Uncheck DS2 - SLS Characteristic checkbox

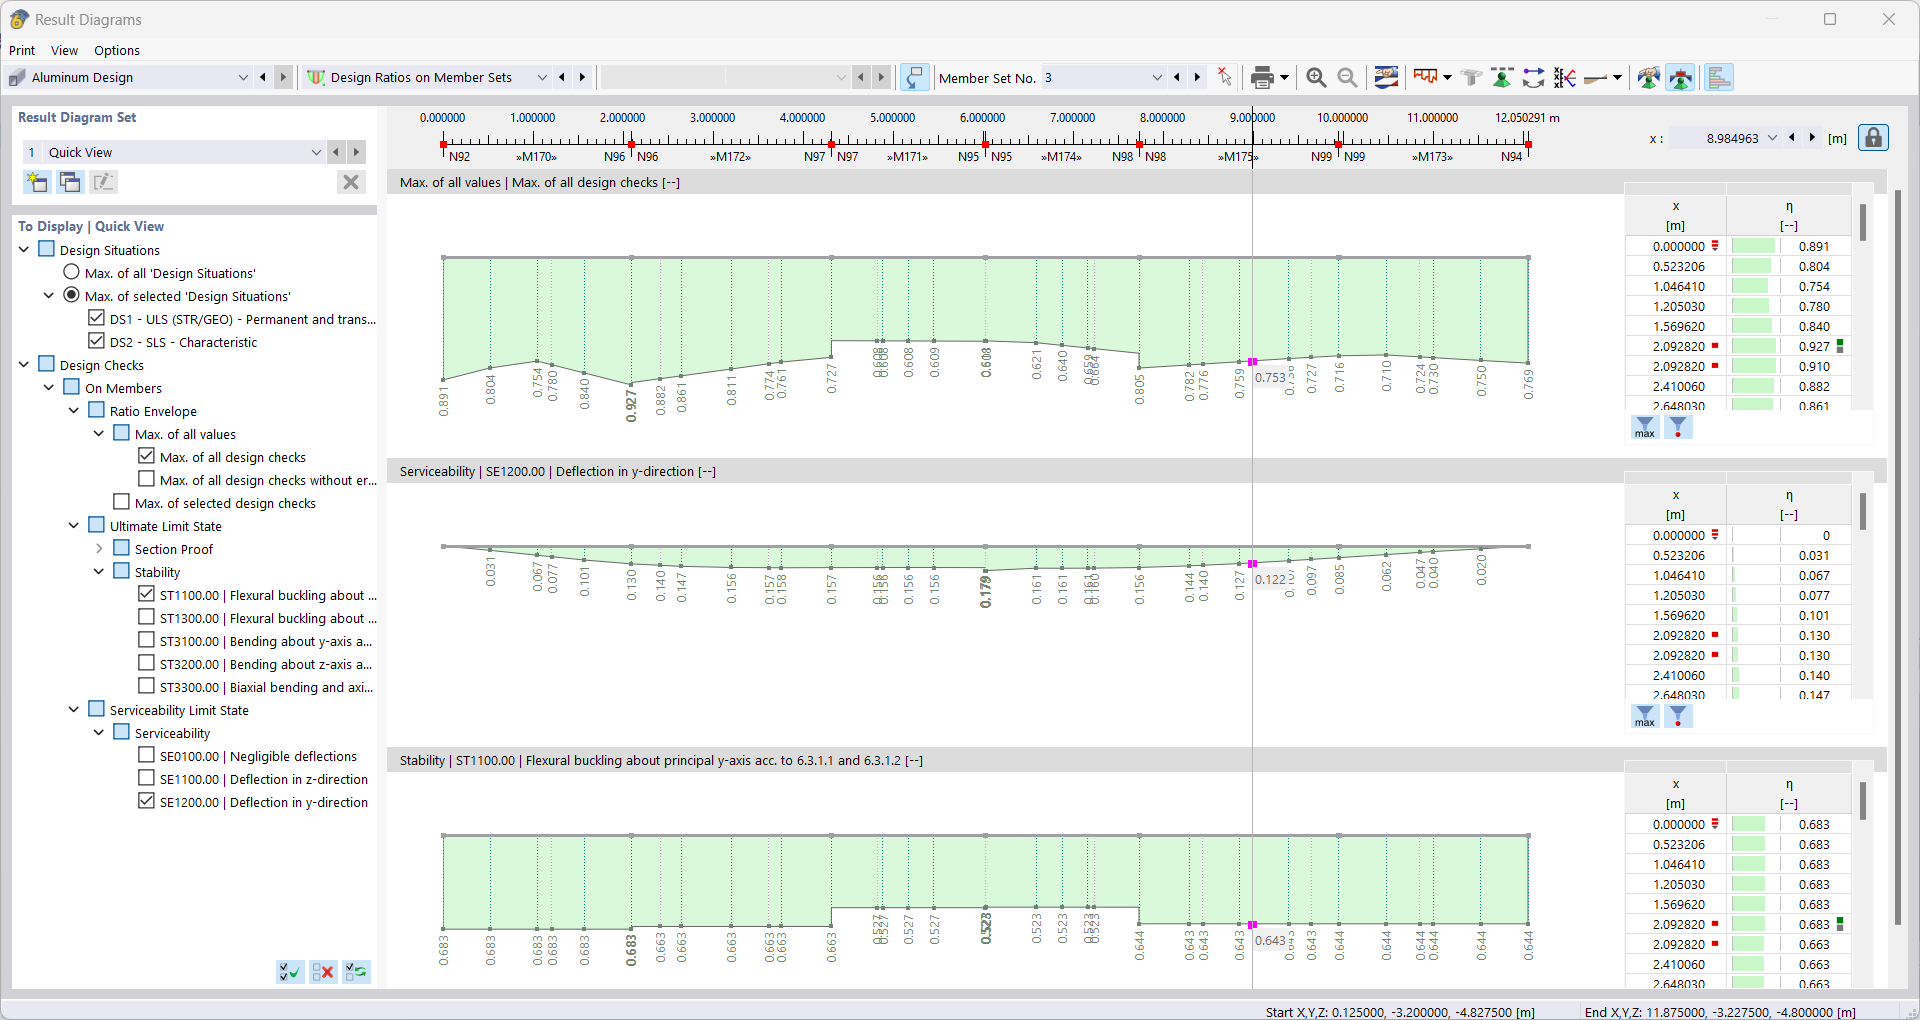point(96,341)
